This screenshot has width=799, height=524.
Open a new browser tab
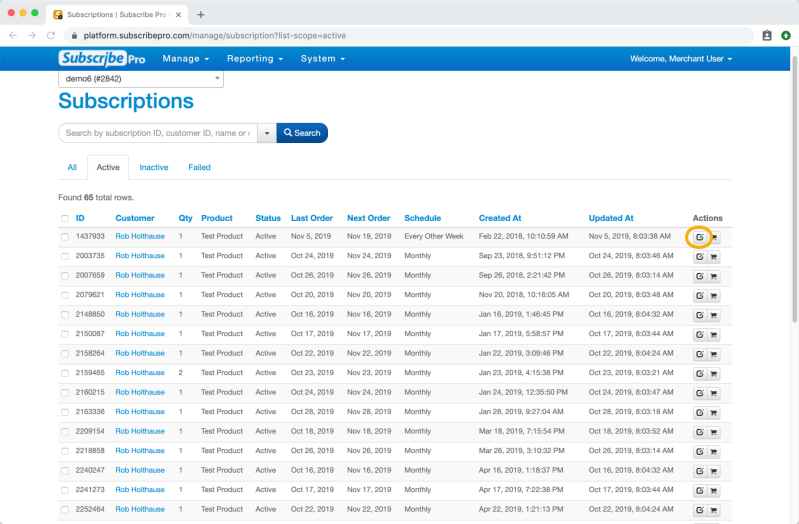pos(201,15)
